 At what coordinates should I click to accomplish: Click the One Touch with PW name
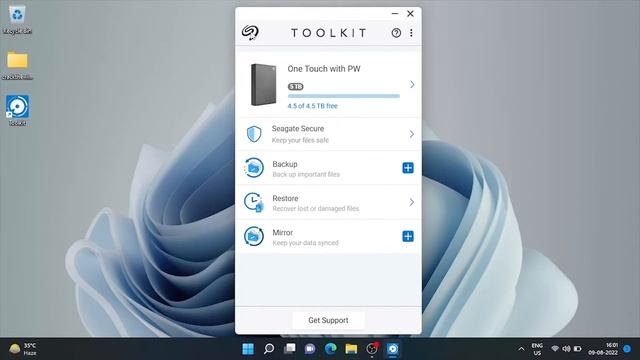pyautogui.click(x=324, y=69)
